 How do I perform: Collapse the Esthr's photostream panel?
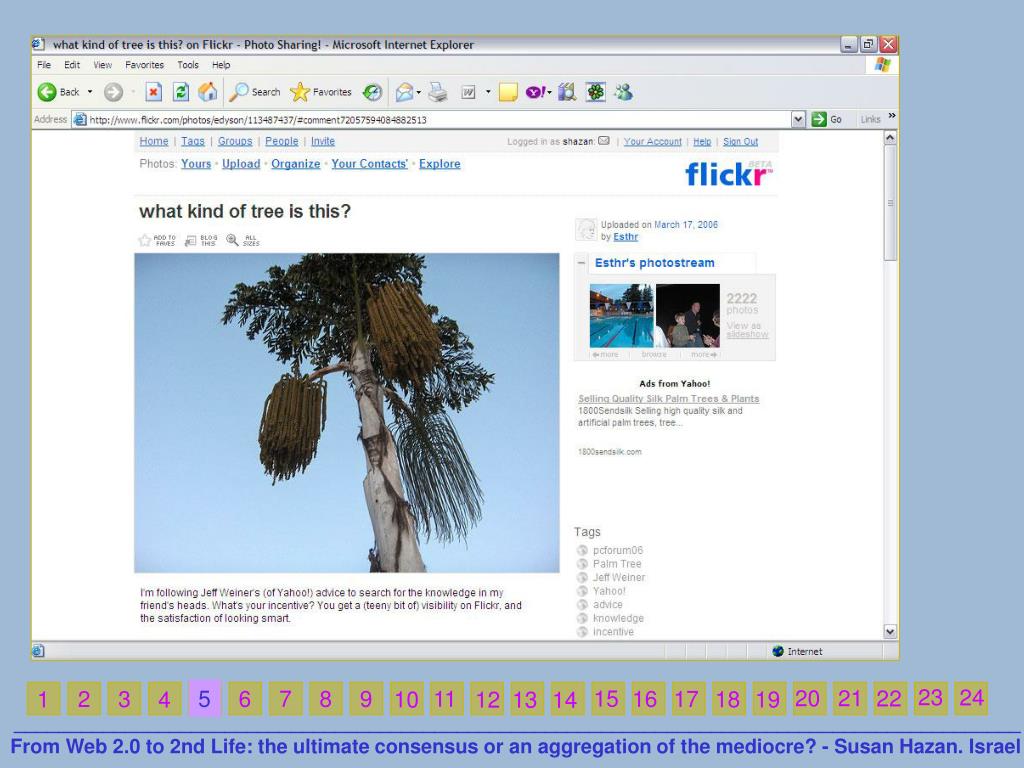tap(581, 263)
